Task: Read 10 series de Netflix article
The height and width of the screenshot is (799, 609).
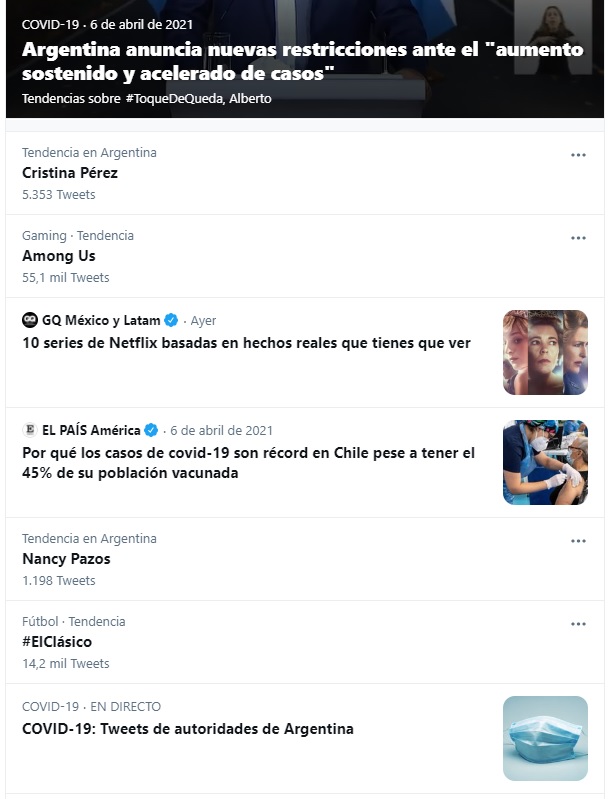Action: tap(246, 343)
